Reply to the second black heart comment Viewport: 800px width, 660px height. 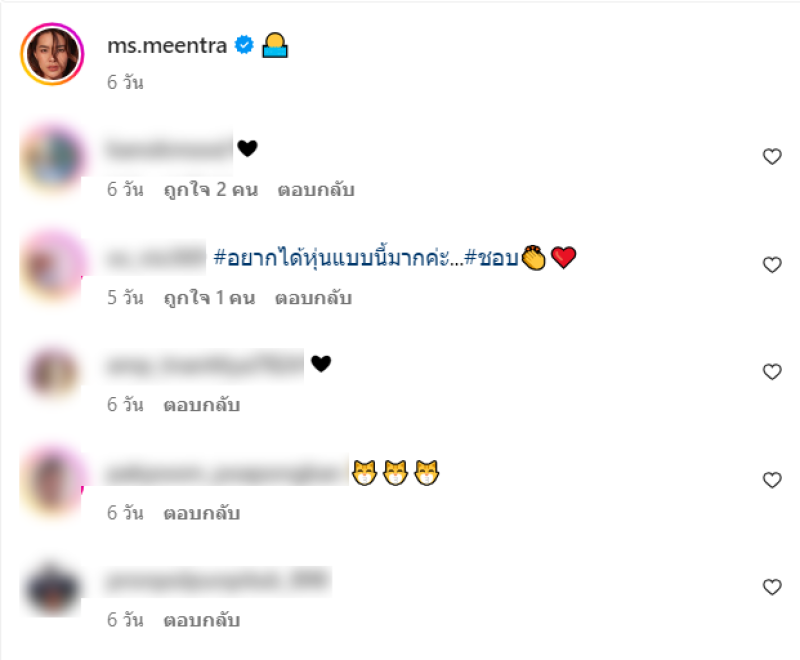pos(202,405)
